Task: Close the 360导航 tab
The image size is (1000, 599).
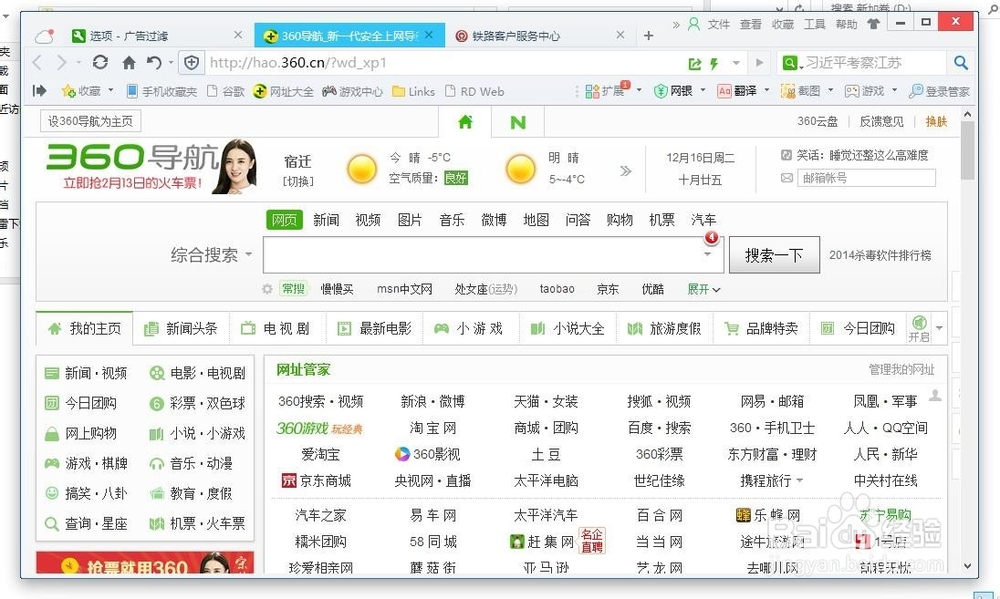Action: pos(429,35)
